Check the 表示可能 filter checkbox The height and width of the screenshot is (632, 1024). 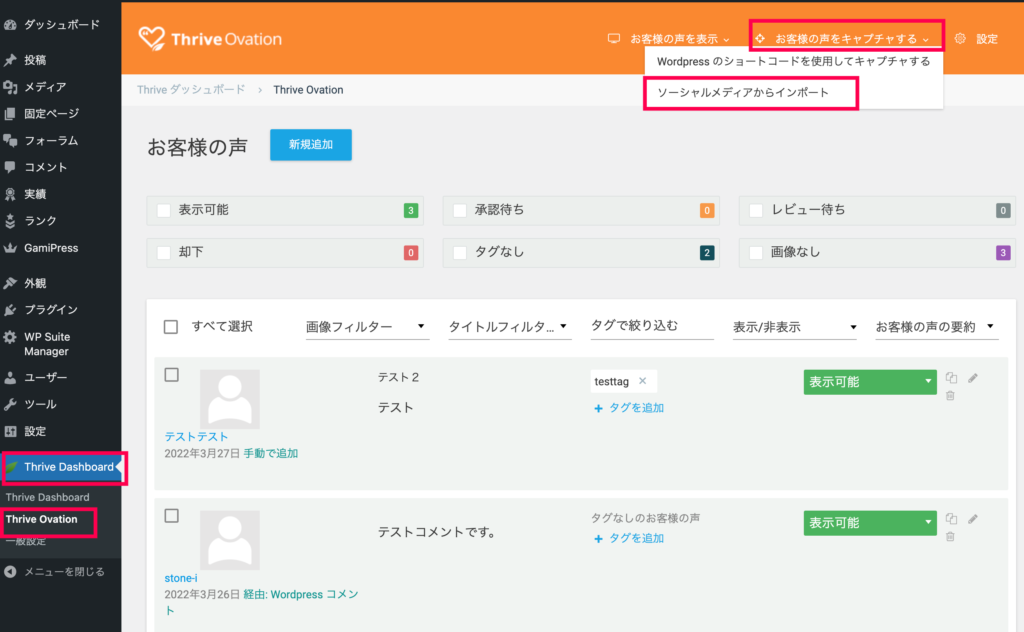pos(164,210)
